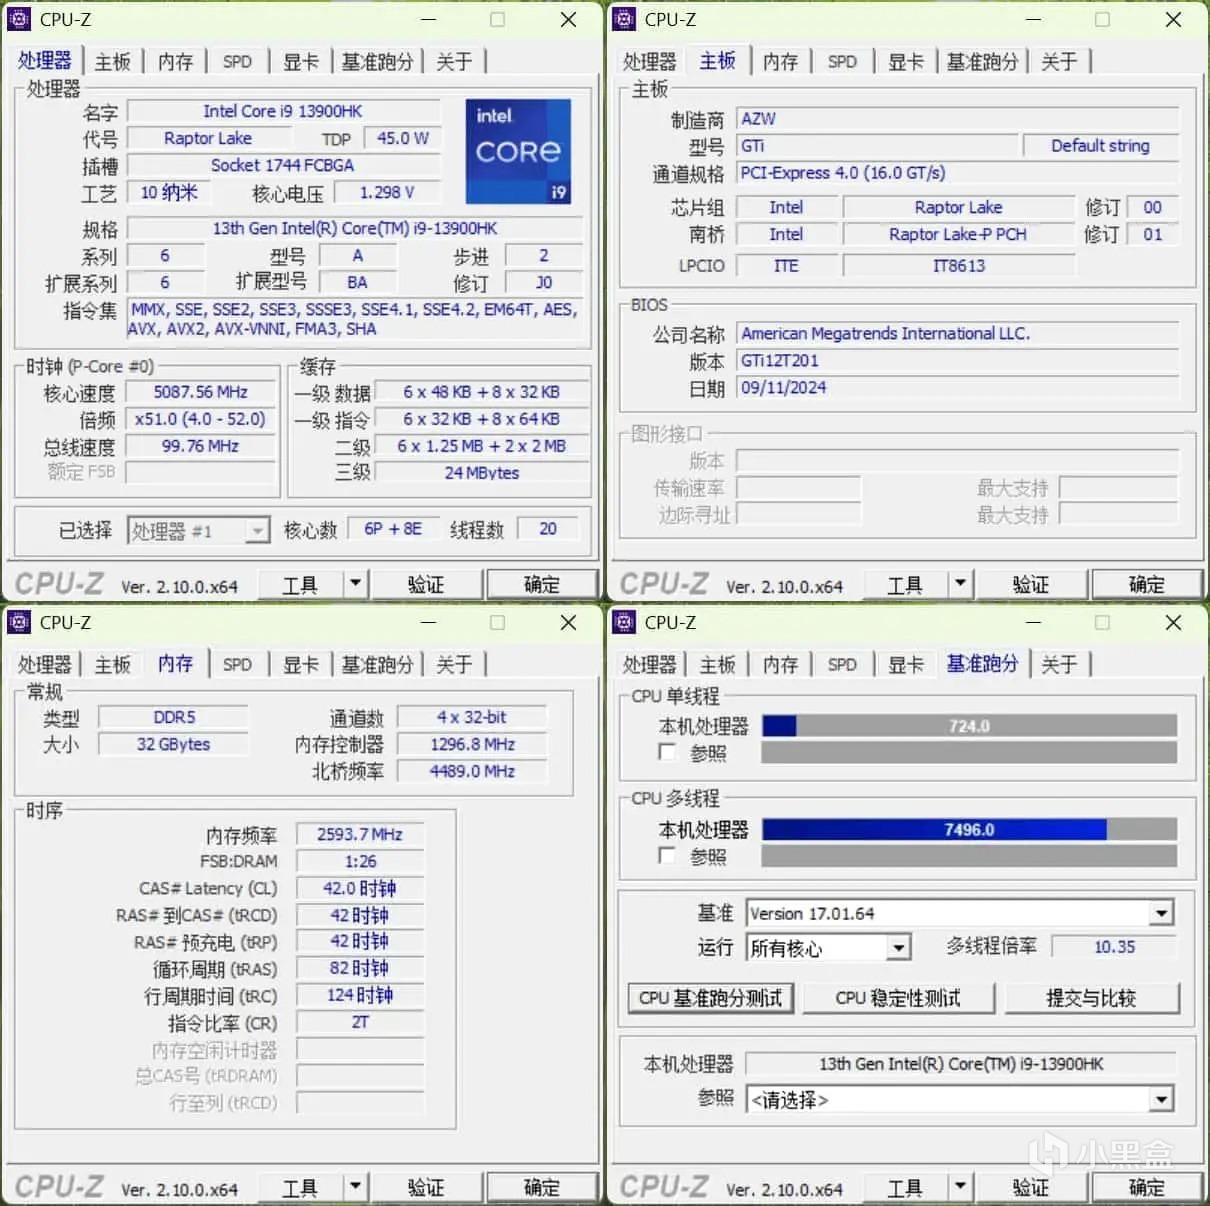Click CPU-Z app icon in memory window title
The height and width of the screenshot is (1206, 1210).
(x=19, y=622)
